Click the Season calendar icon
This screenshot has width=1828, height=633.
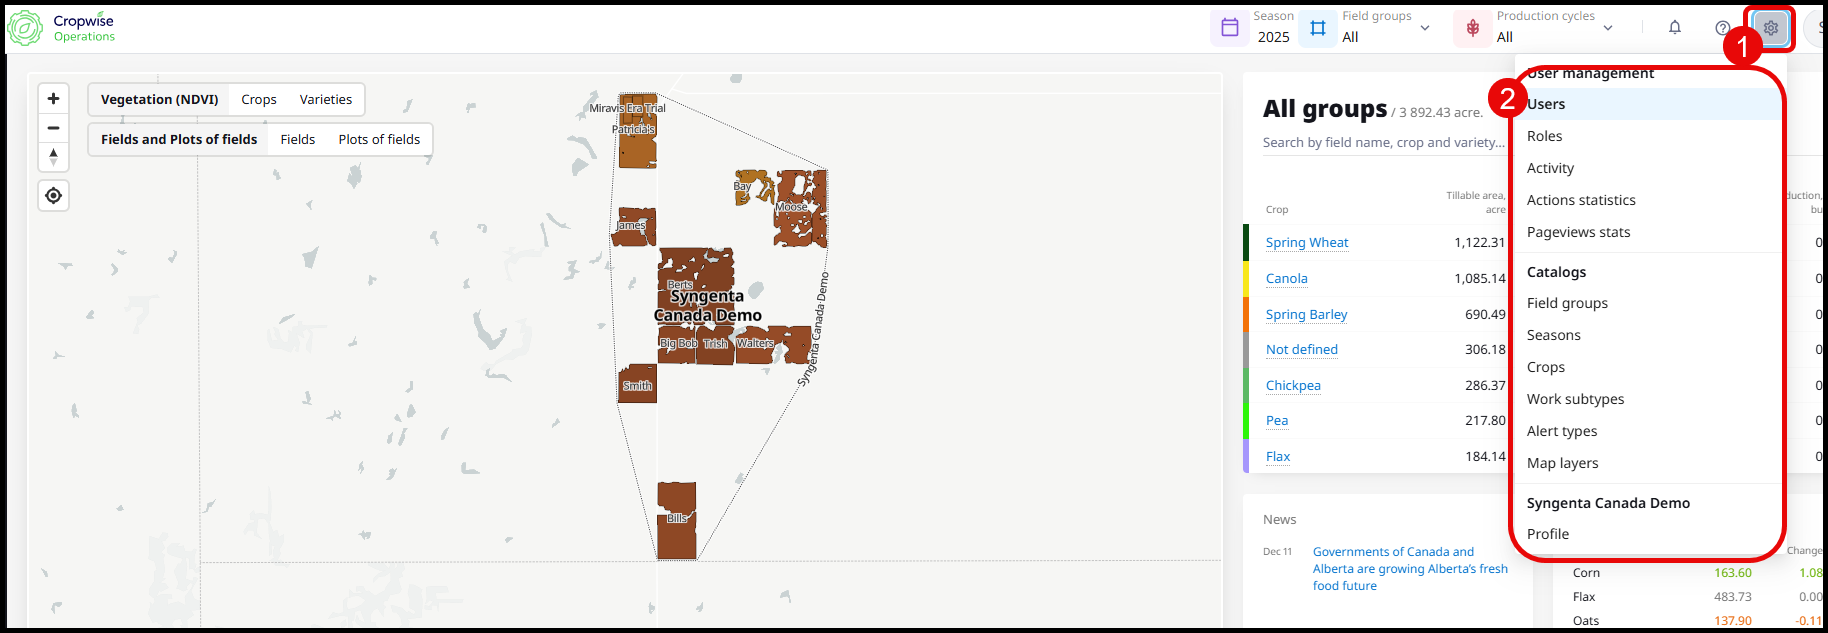coord(1230,28)
